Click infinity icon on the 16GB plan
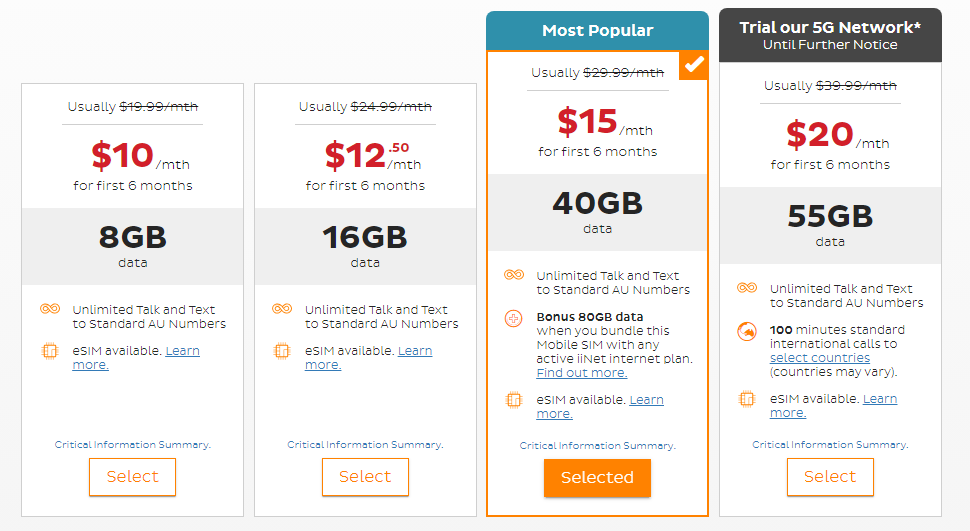Viewport: 970px width, 531px height. point(281,310)
